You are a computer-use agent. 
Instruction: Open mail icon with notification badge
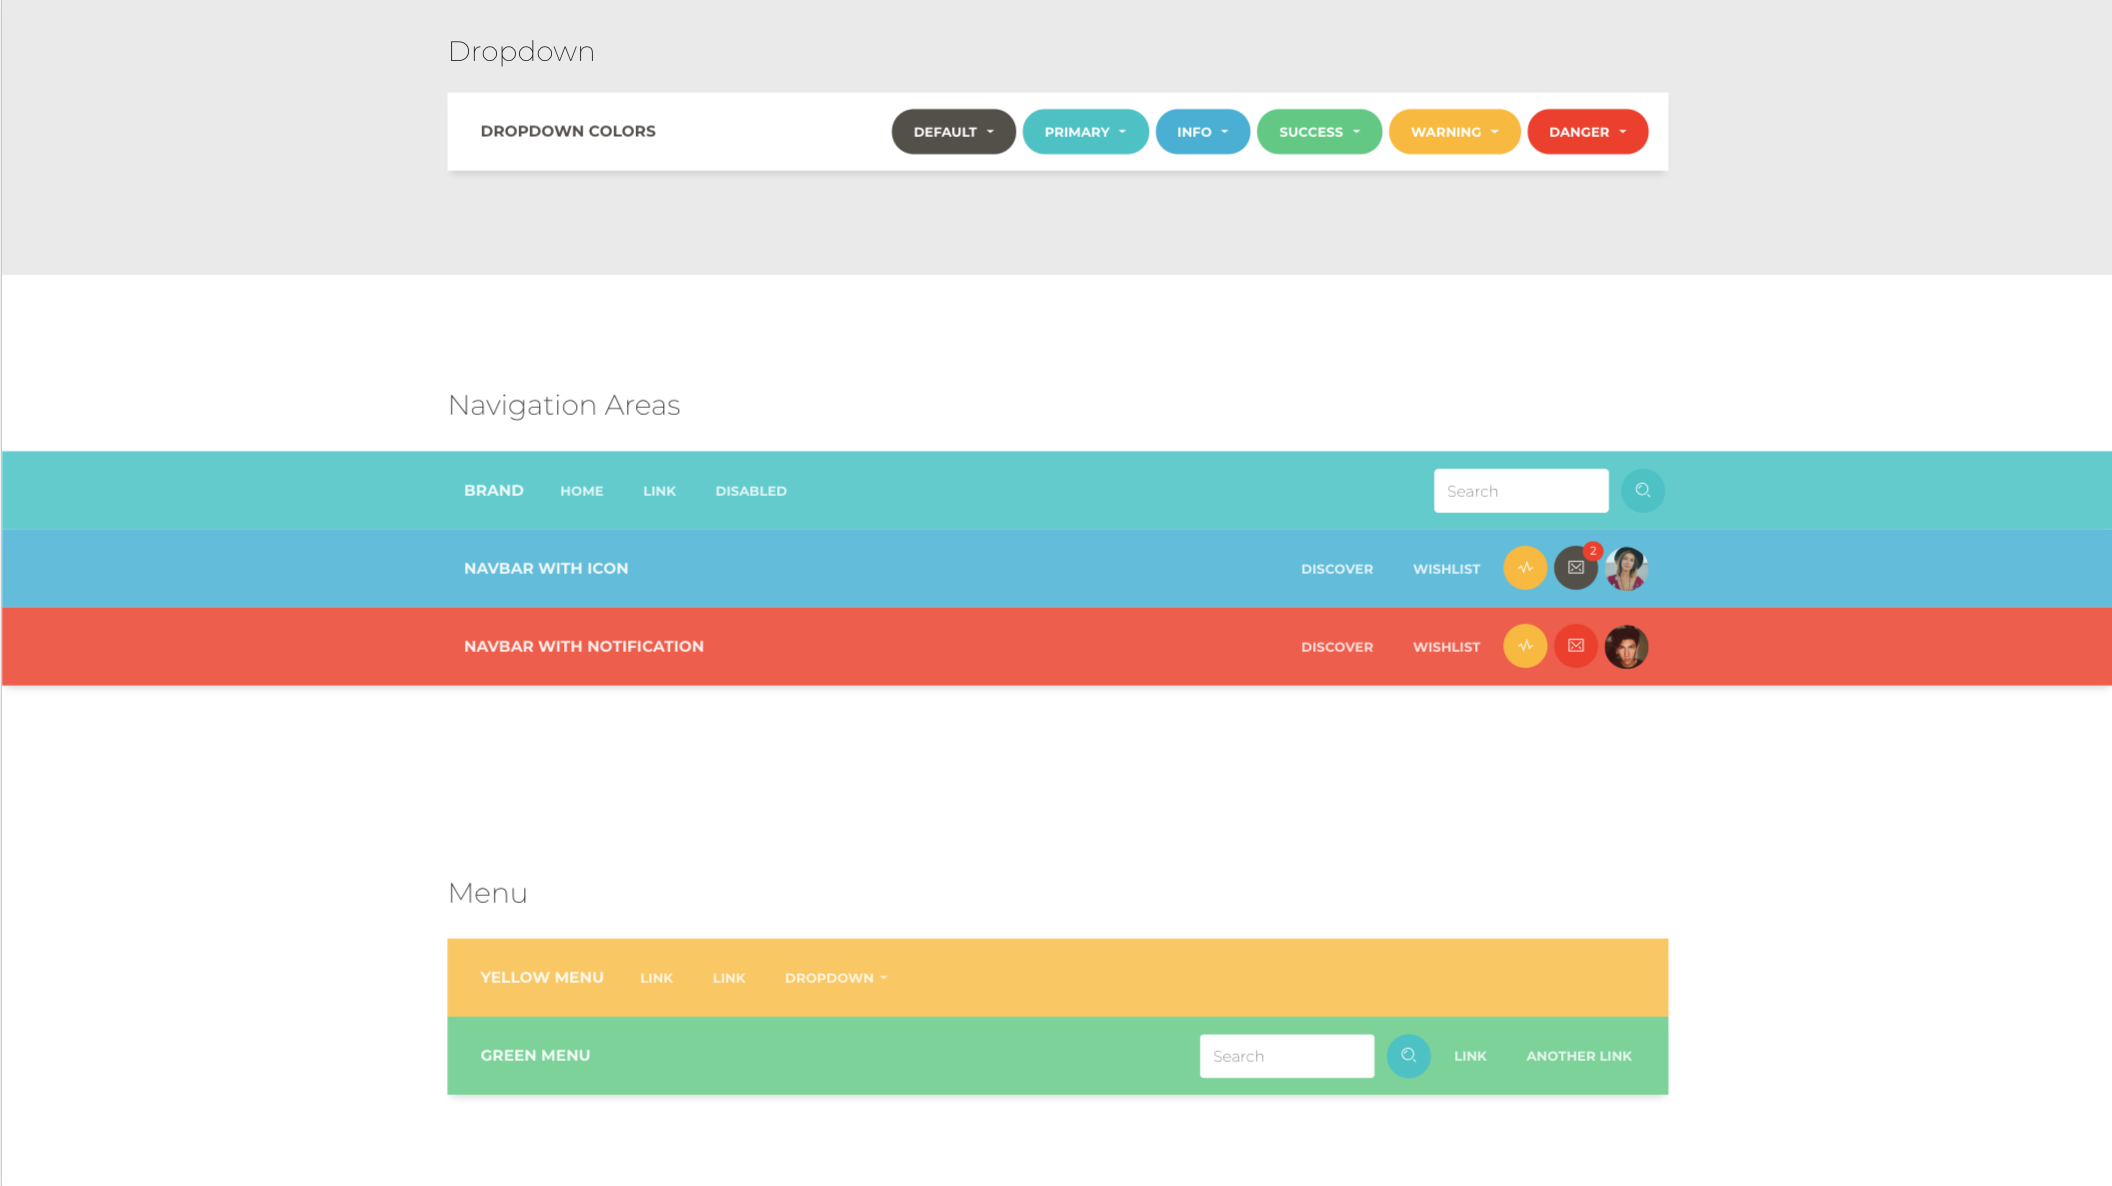(1576, 568)
